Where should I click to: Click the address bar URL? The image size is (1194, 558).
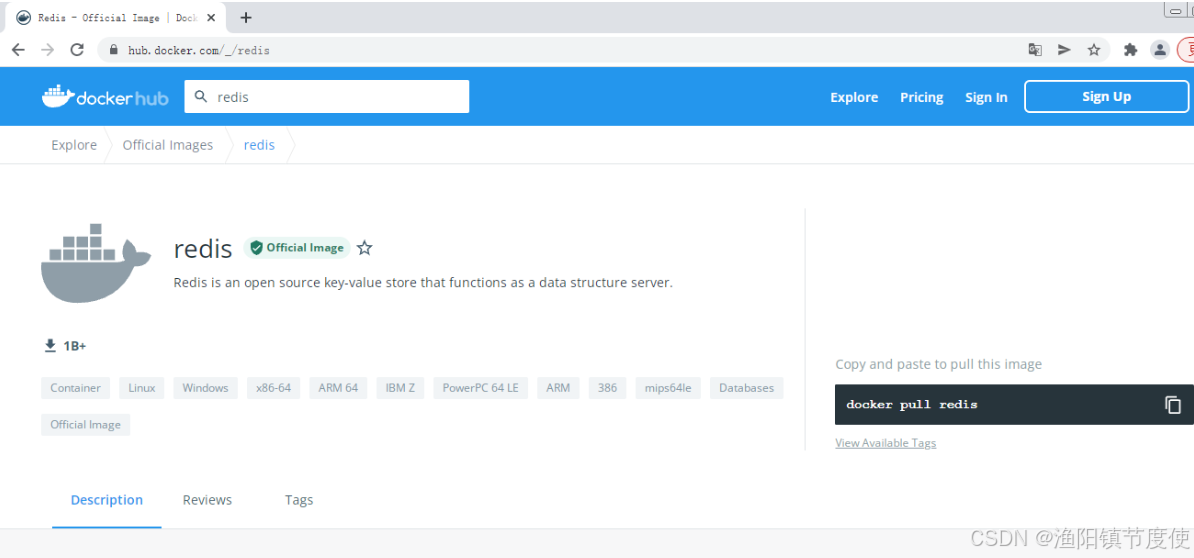pos(199,51)
